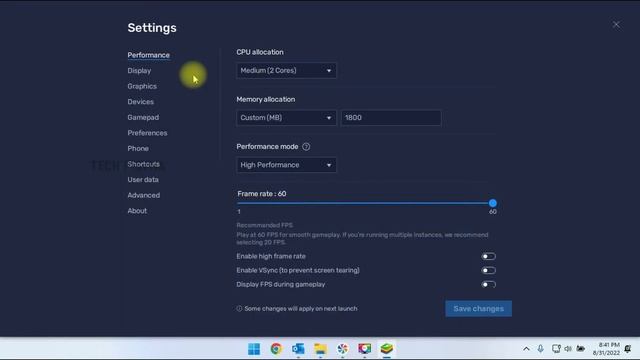Click the battery tray icon
This screenshot has height=360, width=640.
point(580,349)
